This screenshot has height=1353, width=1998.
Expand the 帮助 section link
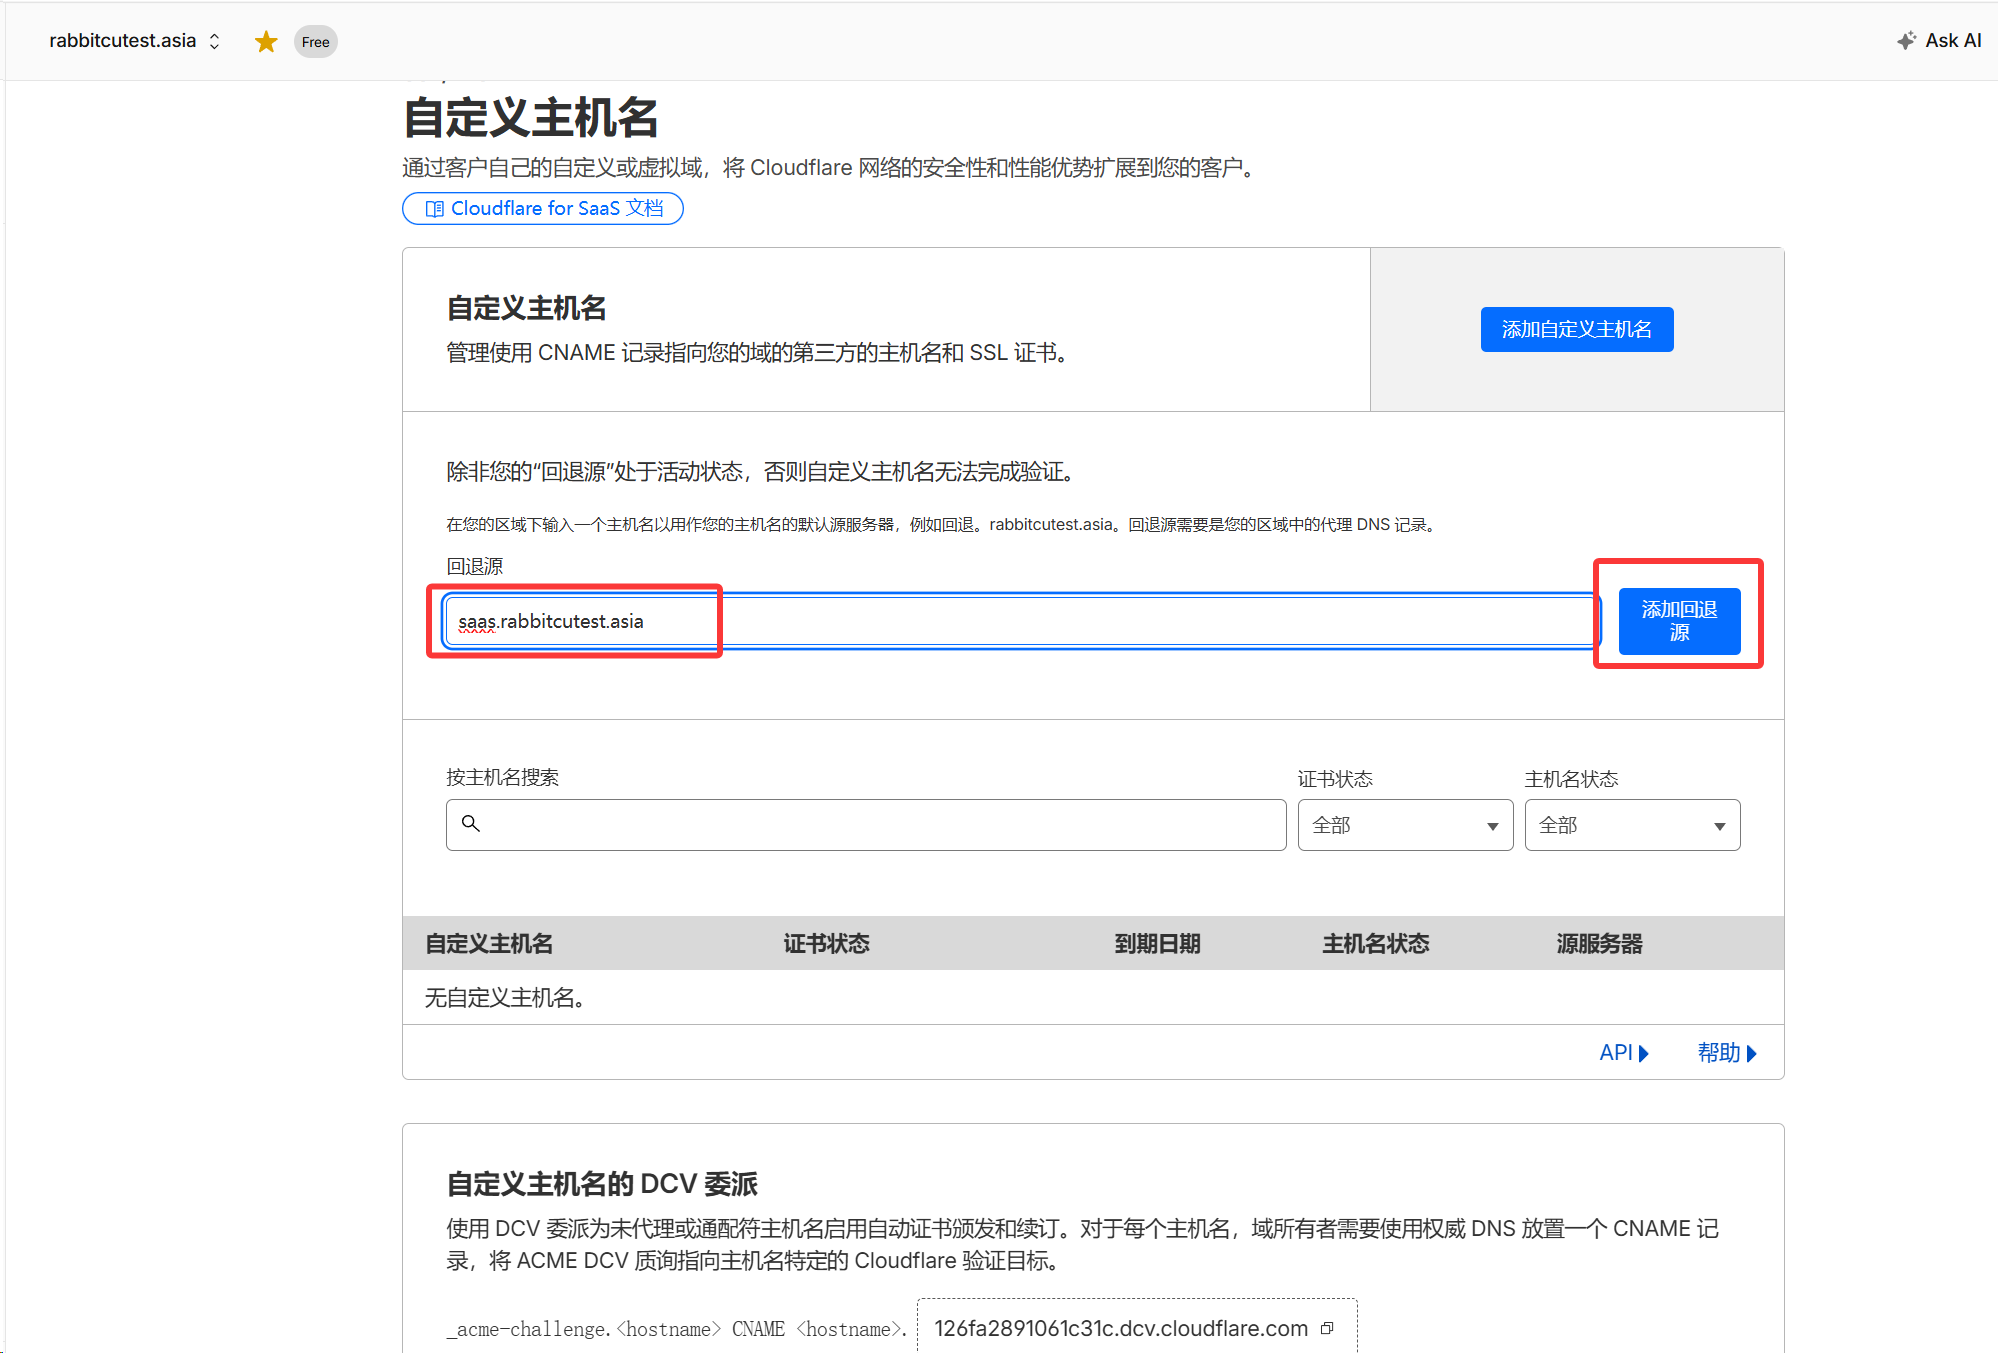click(1726, 1052)
